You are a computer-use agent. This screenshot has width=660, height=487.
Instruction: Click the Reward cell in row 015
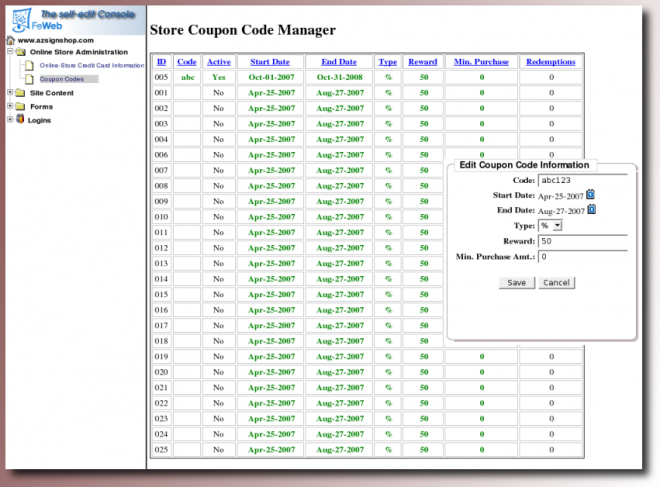(423, 295)
